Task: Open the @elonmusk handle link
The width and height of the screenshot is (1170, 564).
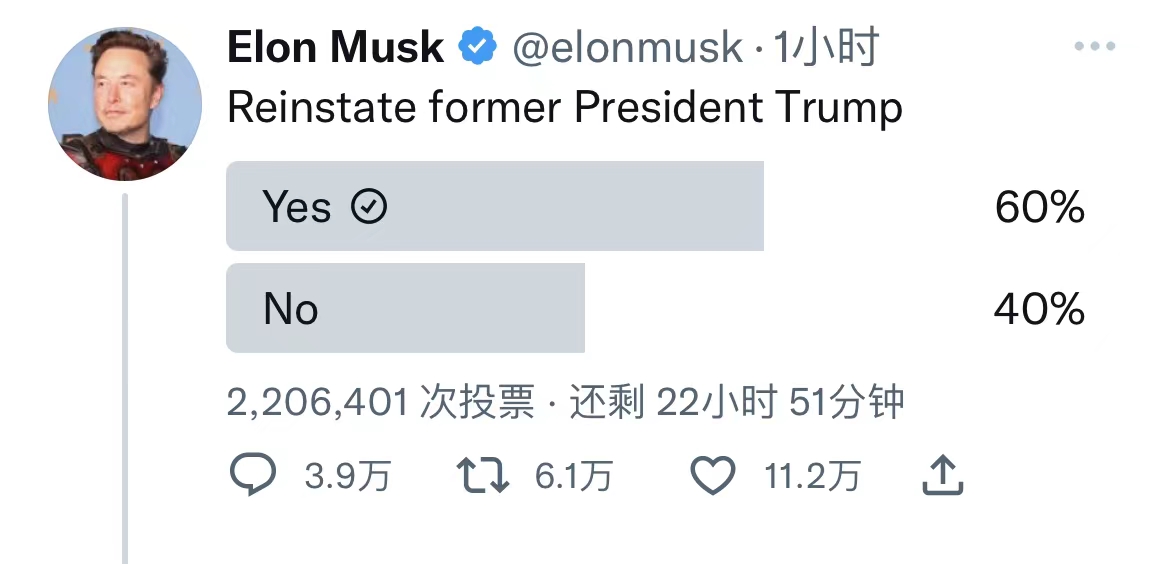Action: 627,47
